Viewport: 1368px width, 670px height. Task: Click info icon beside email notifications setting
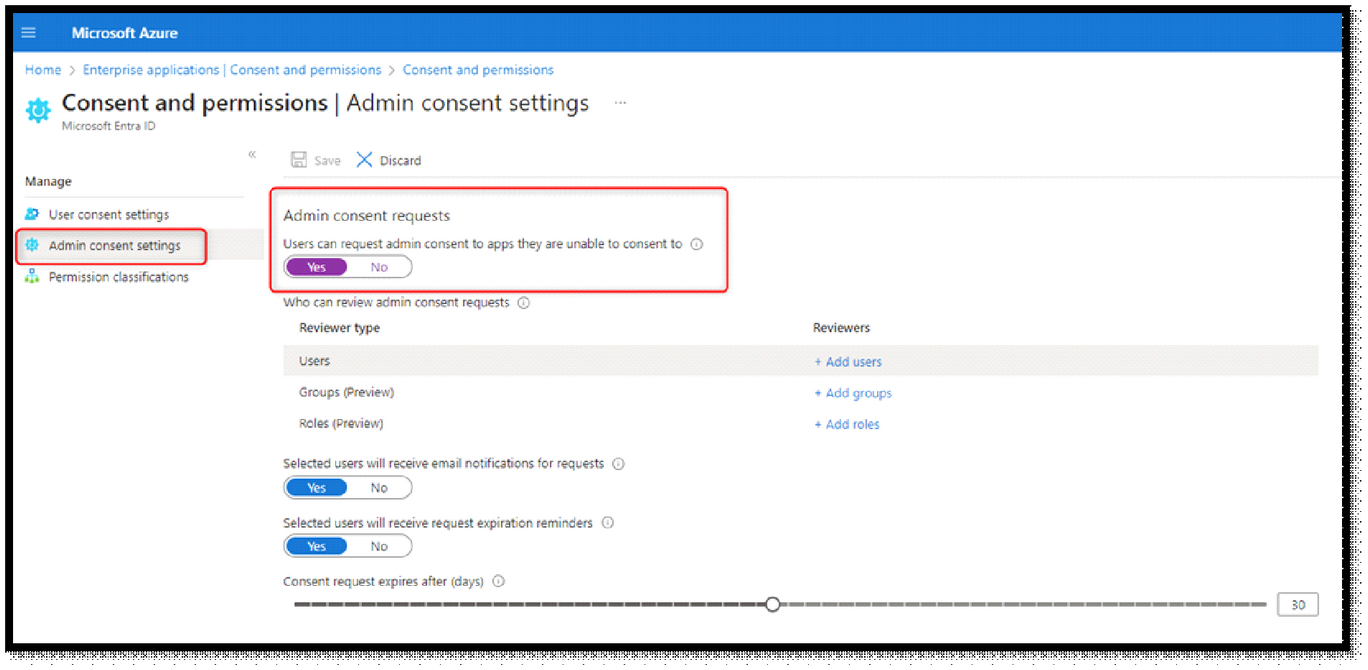pyautogui.click(x=618, y=464)
